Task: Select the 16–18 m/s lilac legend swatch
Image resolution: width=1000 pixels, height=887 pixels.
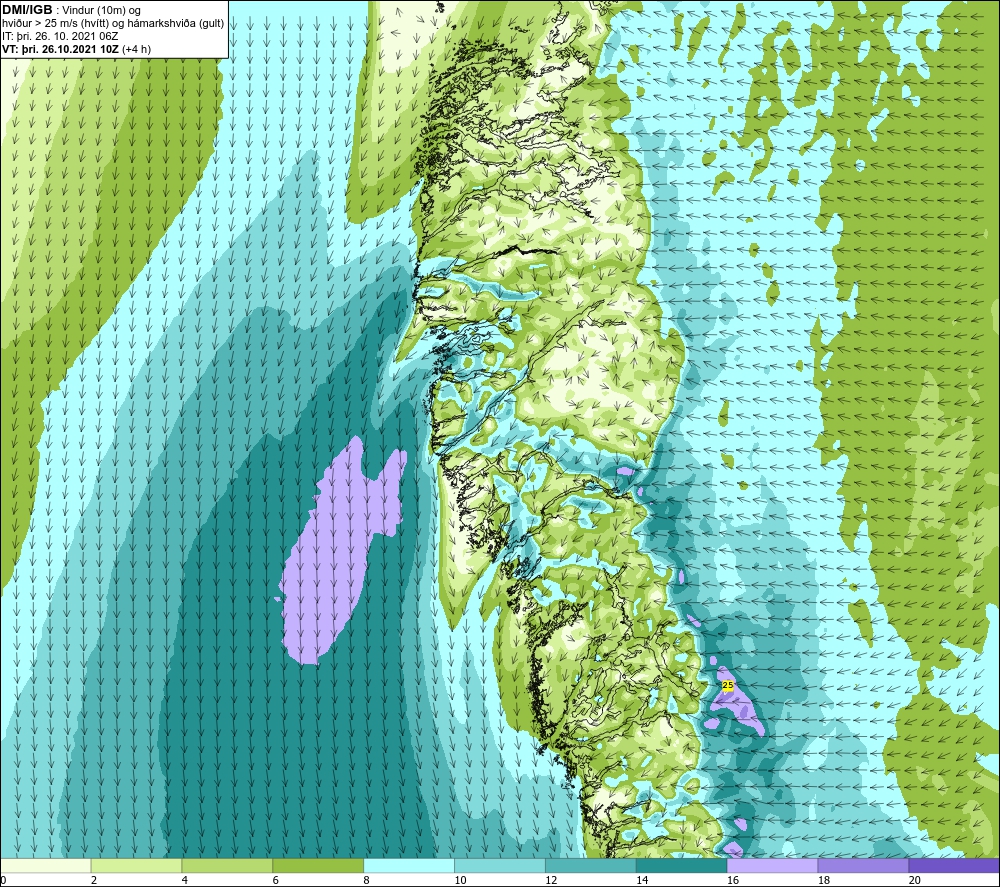Action: coord(772,865)
